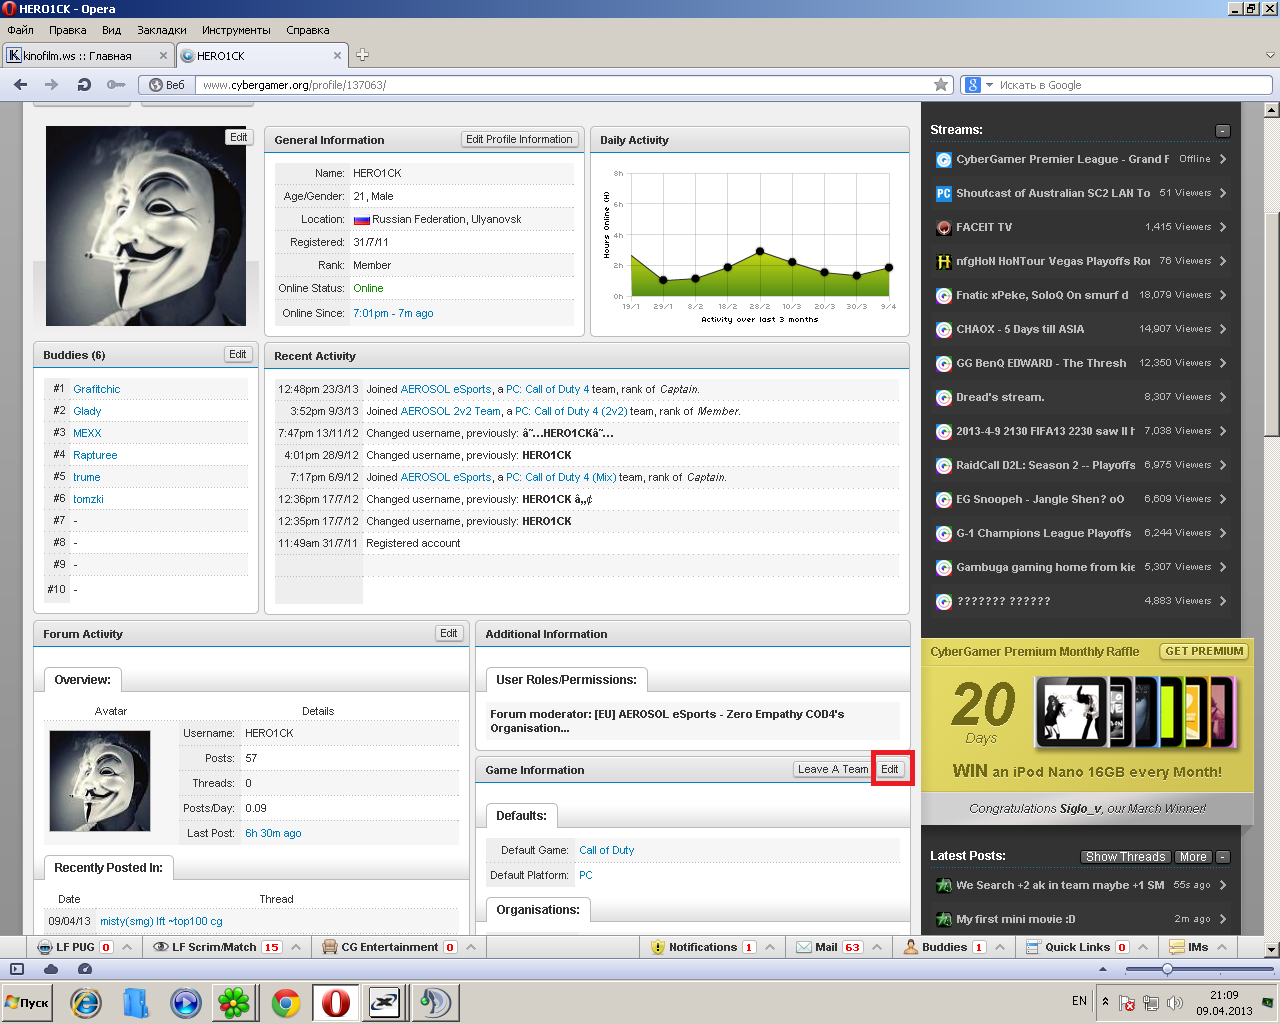Click the IMs icon in bottom bar

tap(1176, 947)
